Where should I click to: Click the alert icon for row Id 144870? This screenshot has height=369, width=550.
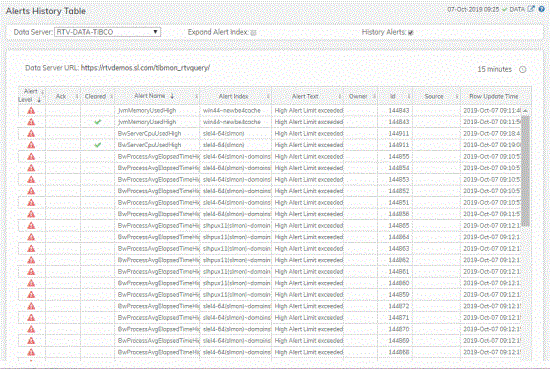pyautogui.click(x=31, y=329)
